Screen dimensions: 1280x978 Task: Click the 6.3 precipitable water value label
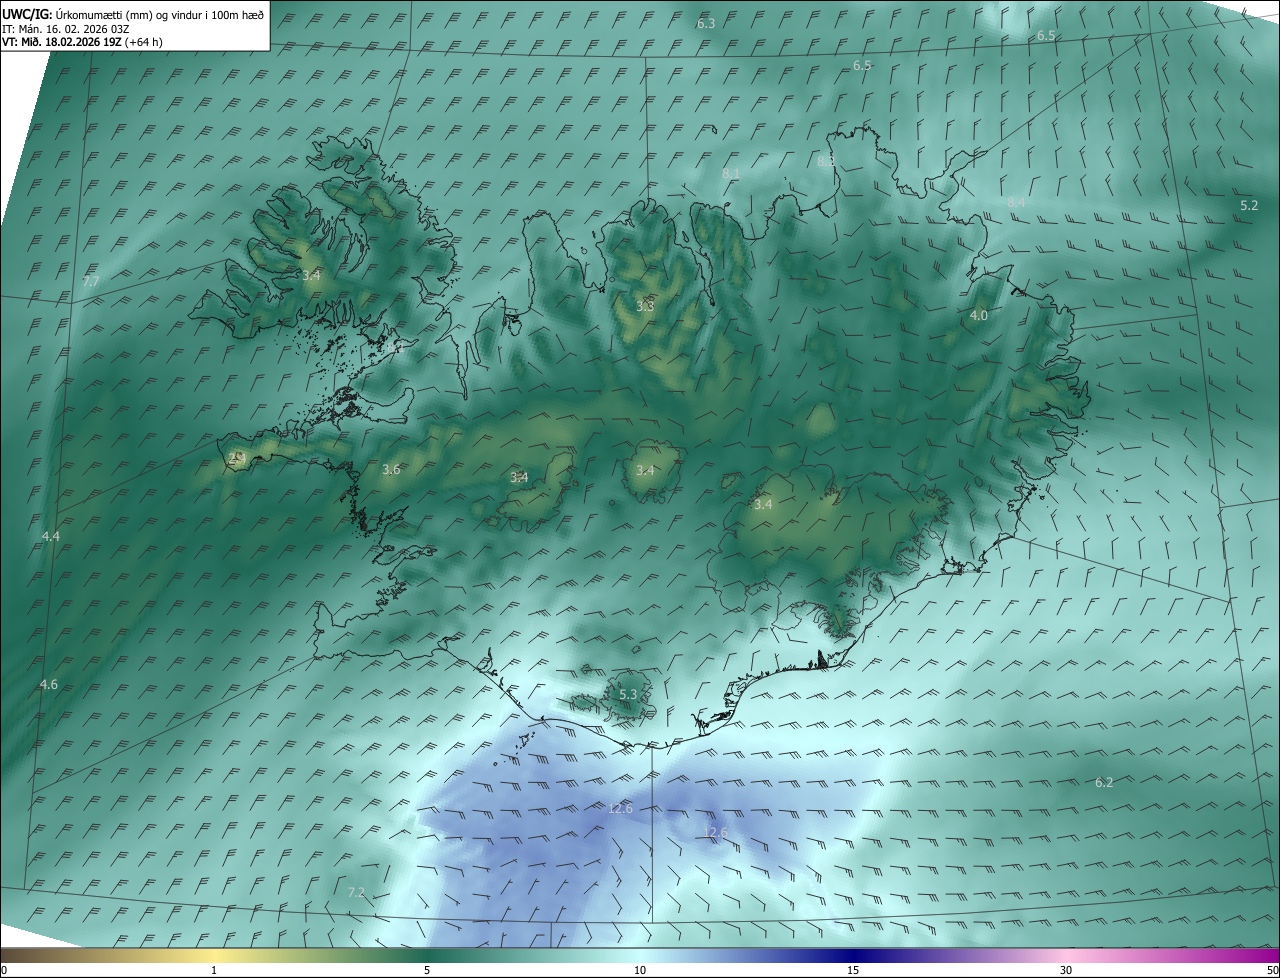coord(706,23)
